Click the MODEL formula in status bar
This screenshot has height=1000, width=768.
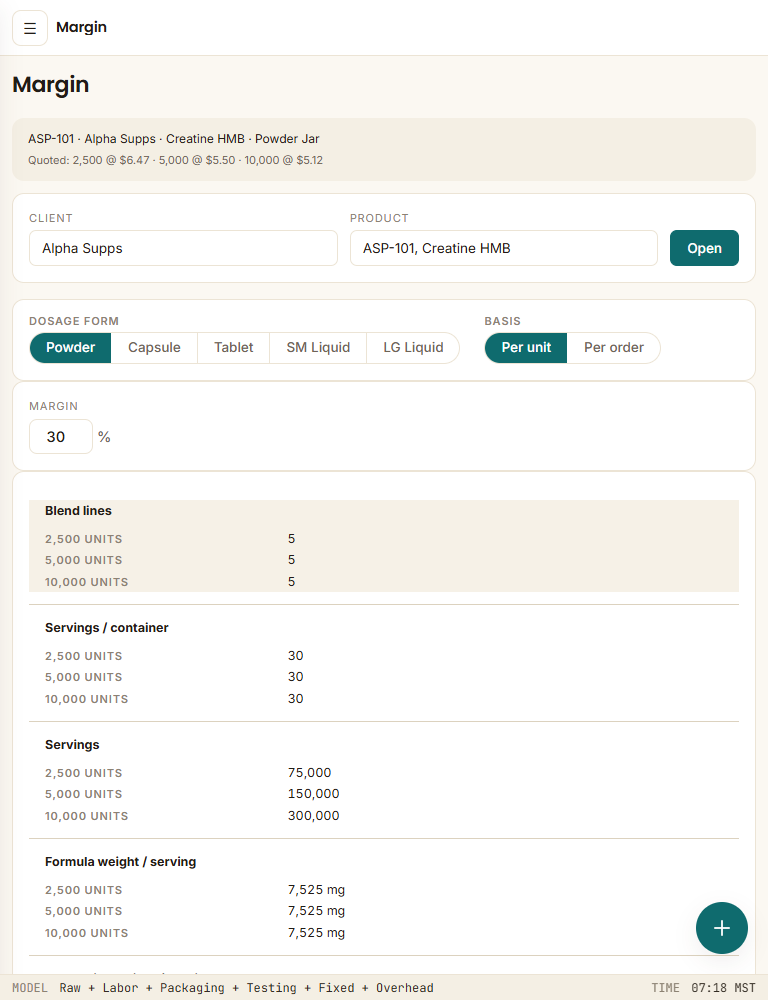point(223,988)
